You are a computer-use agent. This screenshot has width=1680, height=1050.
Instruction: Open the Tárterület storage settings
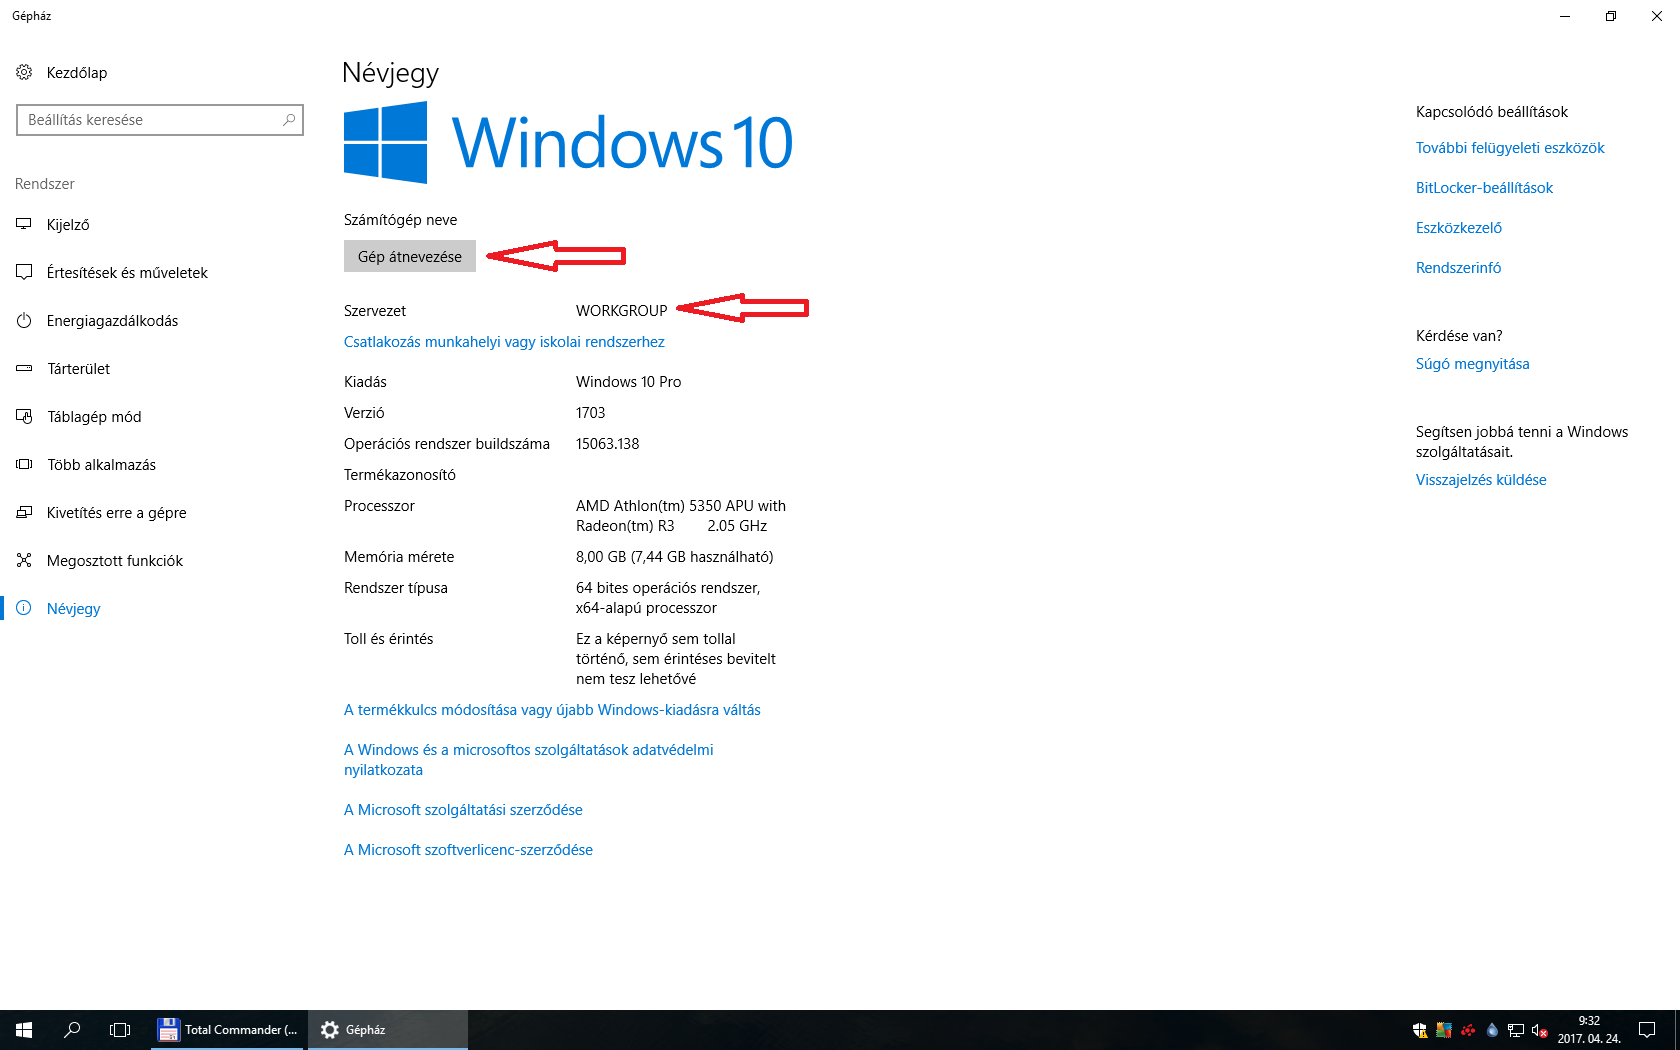(78, 369)
